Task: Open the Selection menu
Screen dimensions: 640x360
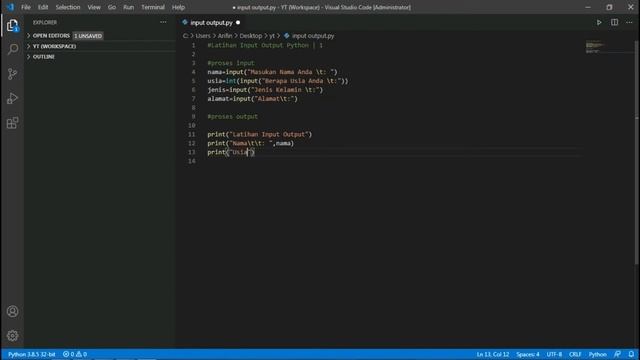Action: click(68, 7)
